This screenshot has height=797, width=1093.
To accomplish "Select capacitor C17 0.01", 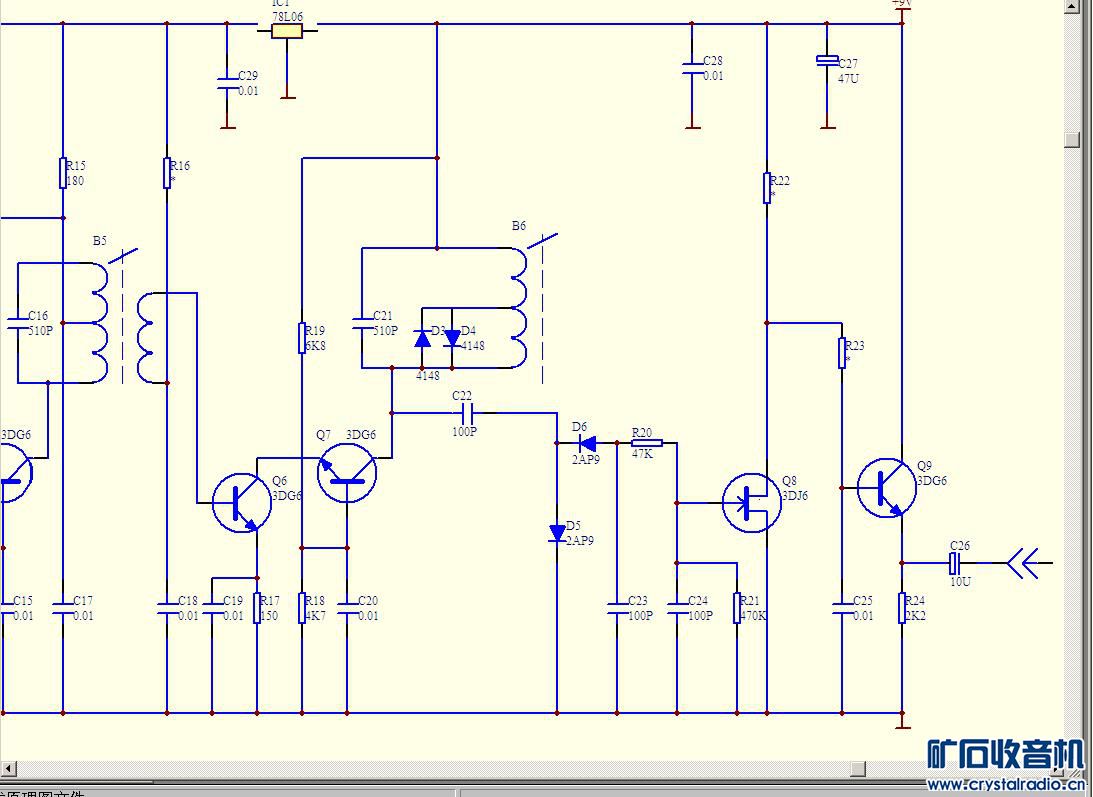I will pyautogui.click(x=63, y=608).
